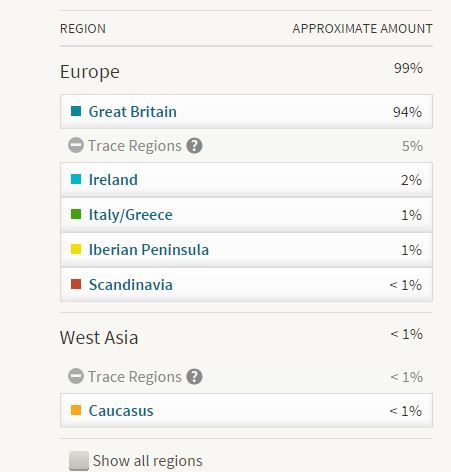Click the West Asia heading
451x472 pixels.
click(99, 337)
